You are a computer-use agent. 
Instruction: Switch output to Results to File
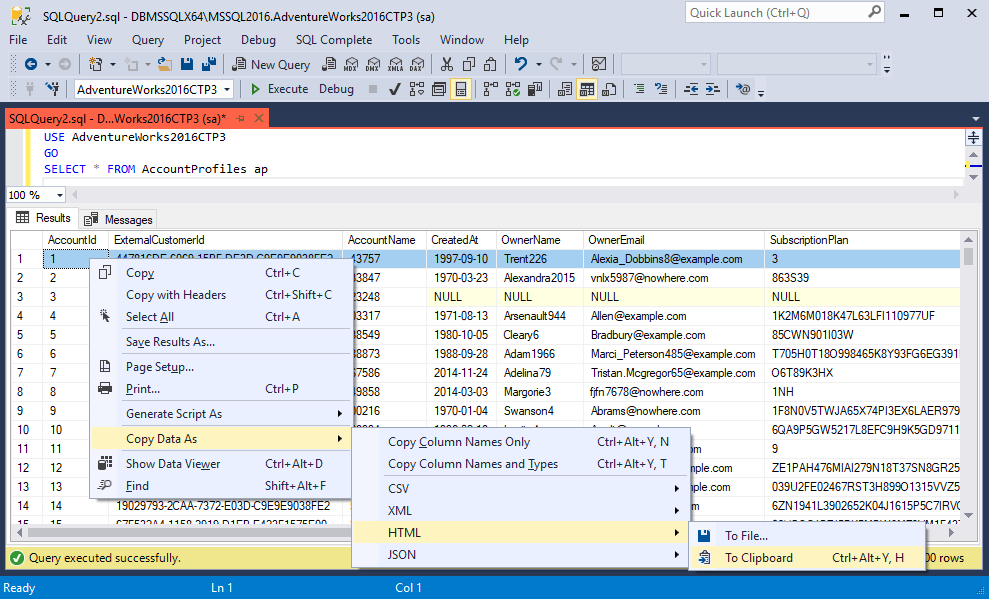tap(609, 90)
